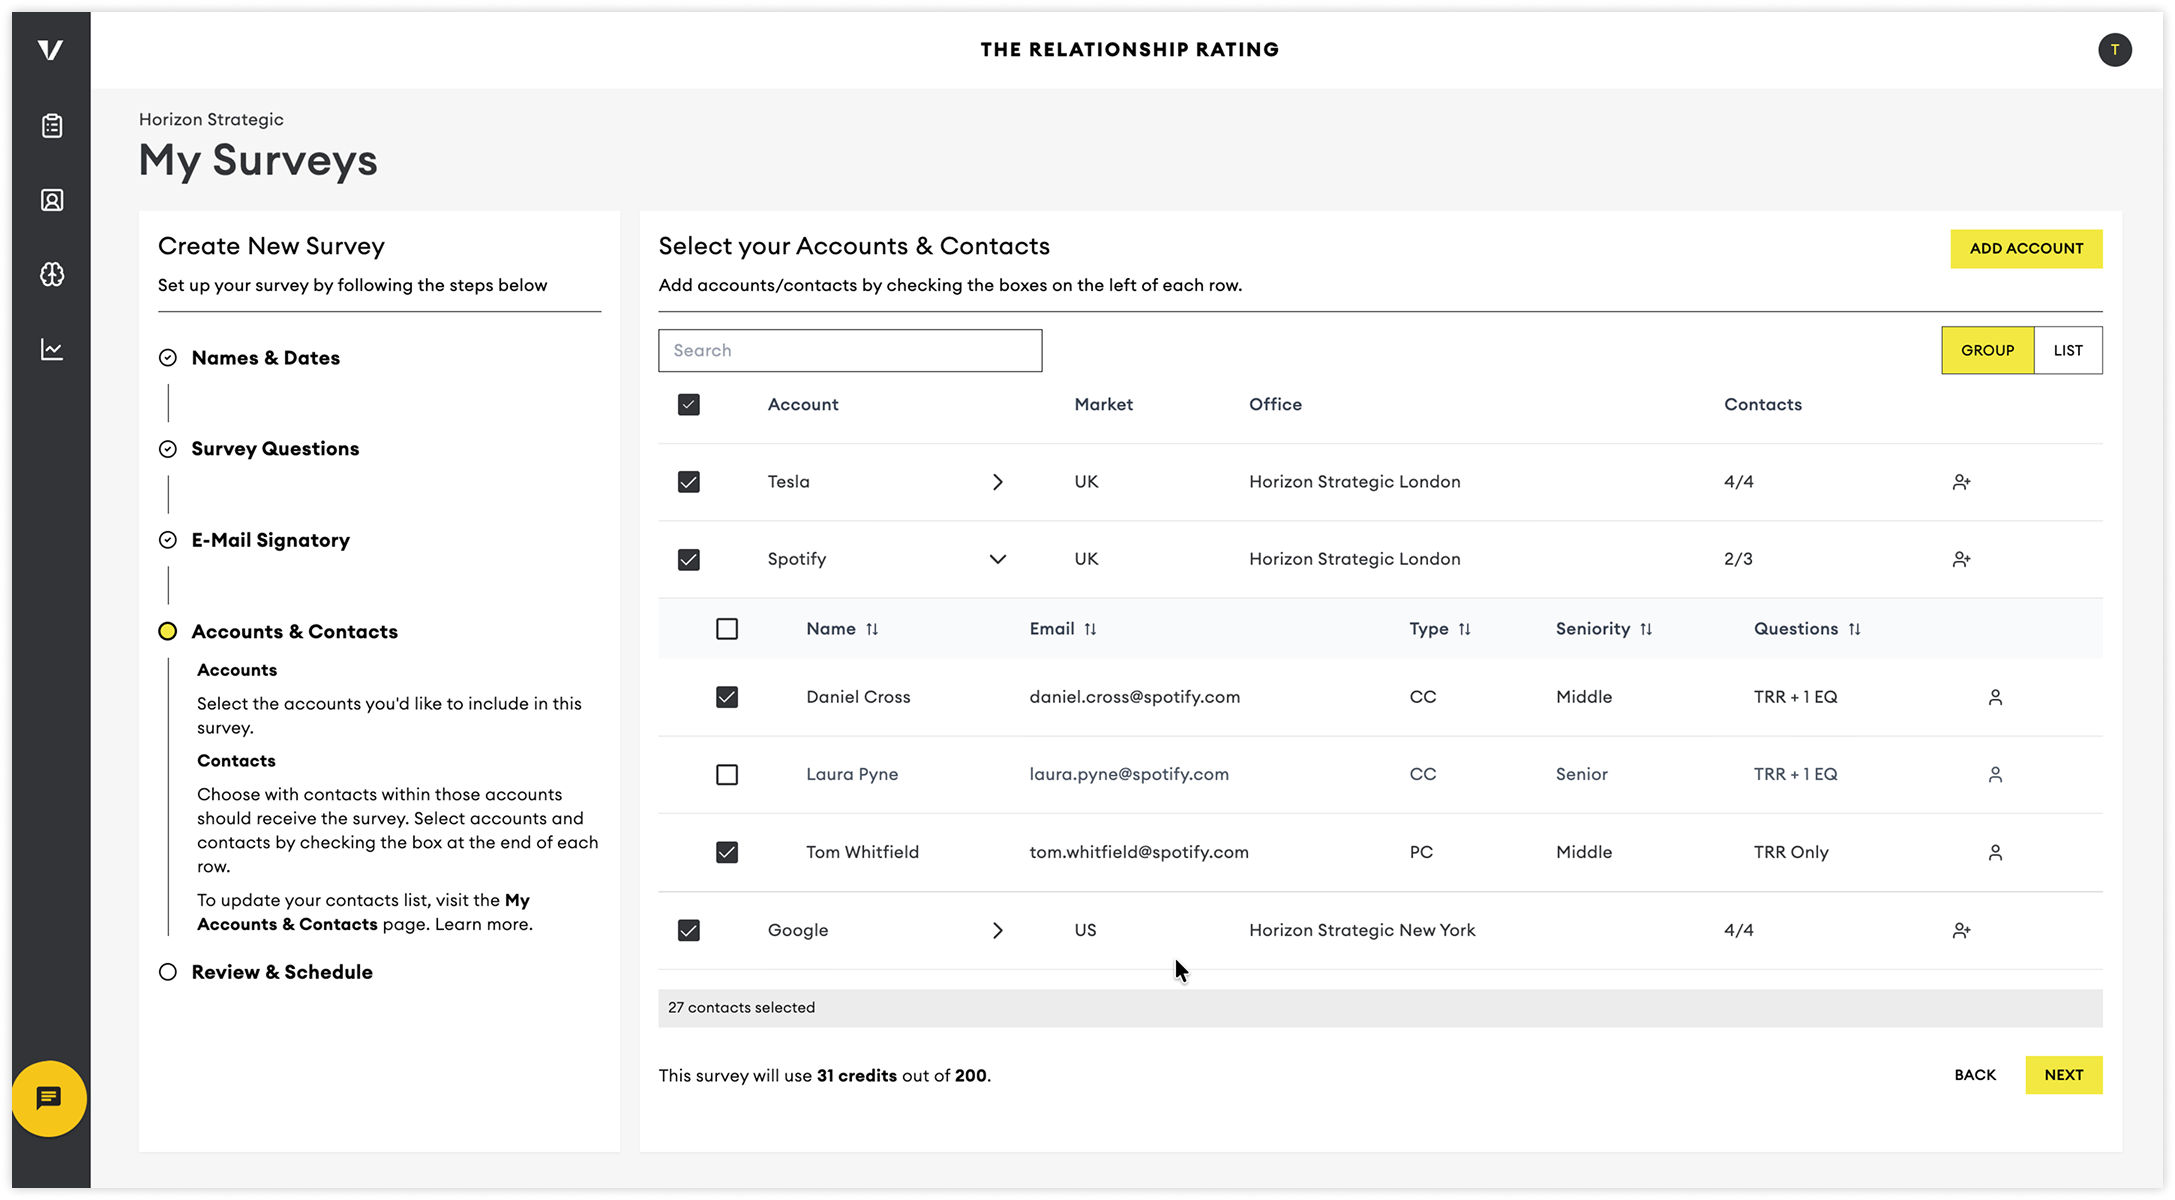This screenshot has height=1200, width=2175.
Task: Click person icon for Daniel Cross
Action: point(1995,697)
